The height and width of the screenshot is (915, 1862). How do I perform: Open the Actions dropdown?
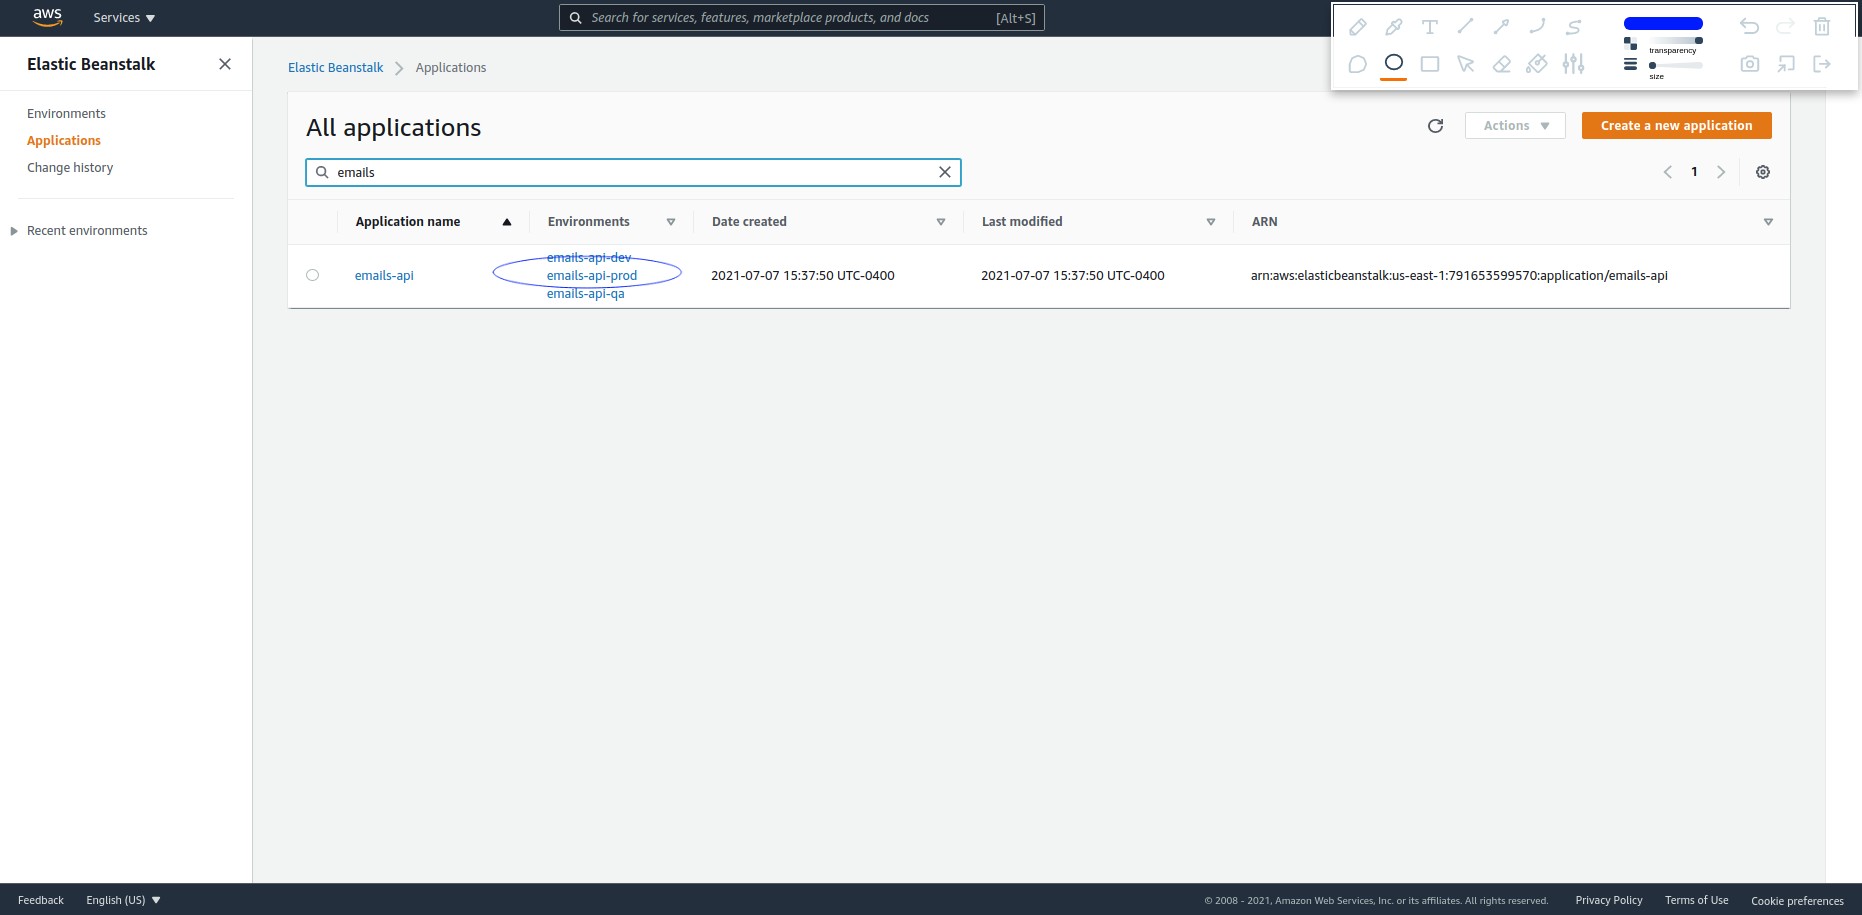pyautogui.click(x=1515, y=126)
